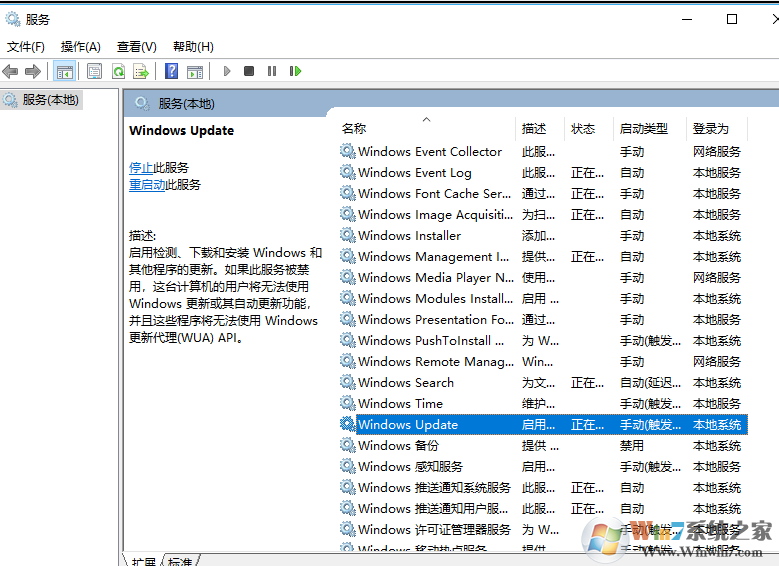Select the Windows Modules Install... row
The width and height of the screenshot is (779, 566).
pos(543,298)
